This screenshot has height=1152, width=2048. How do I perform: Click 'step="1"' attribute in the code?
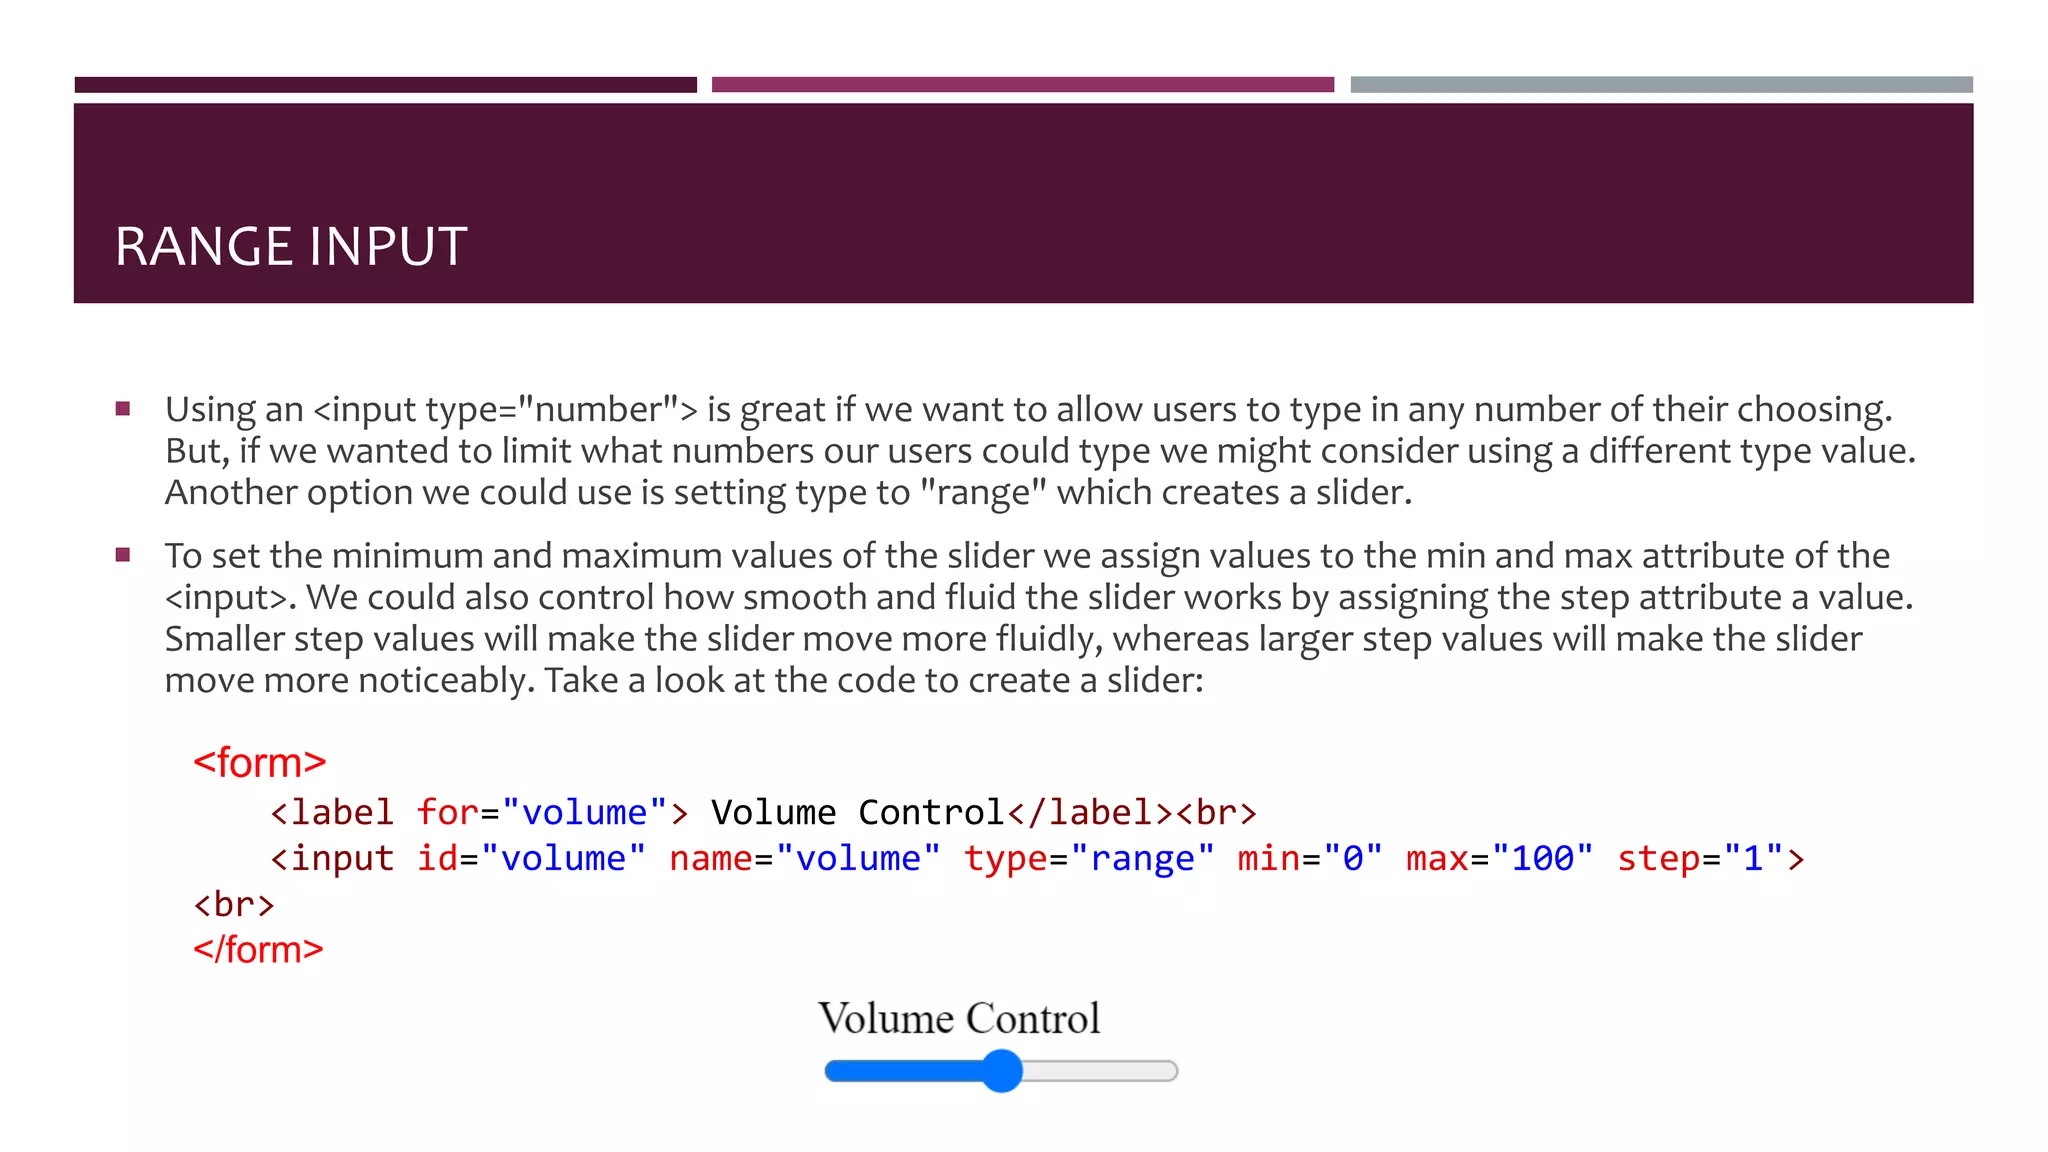coord(1700,858)
